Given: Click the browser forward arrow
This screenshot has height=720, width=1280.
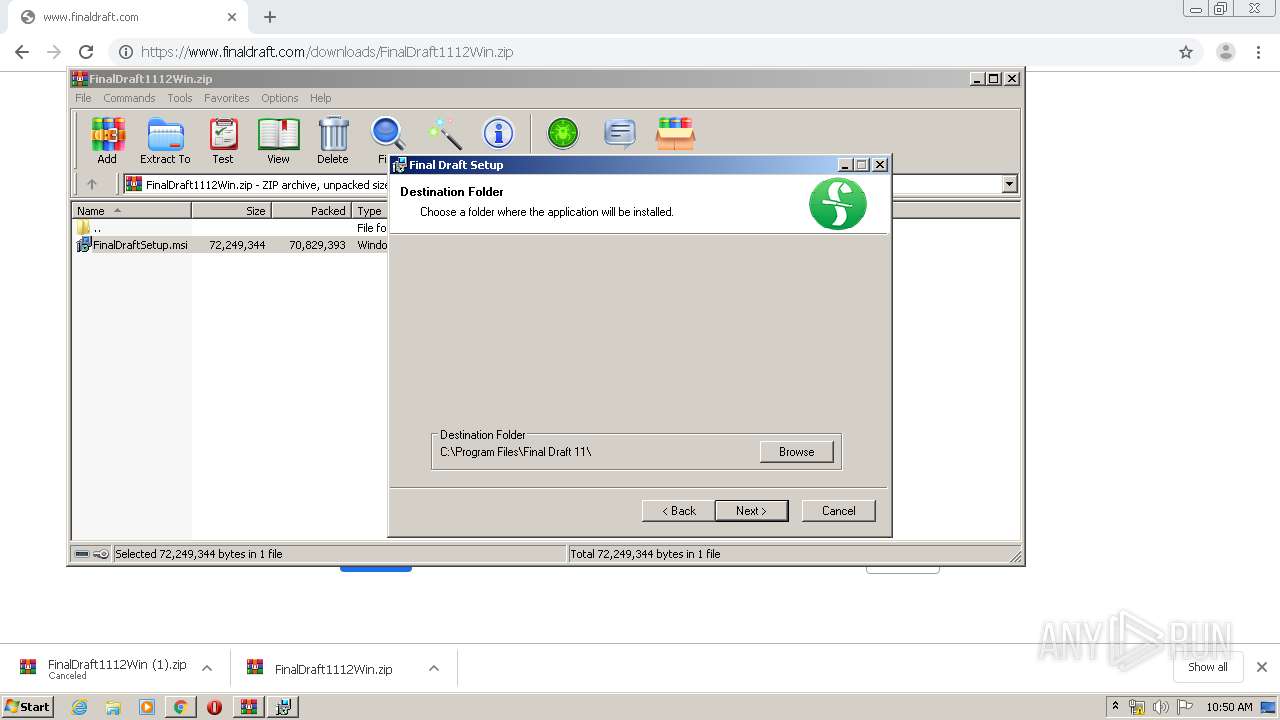Looking at the screenshot, I should click(x=54, y=52).
